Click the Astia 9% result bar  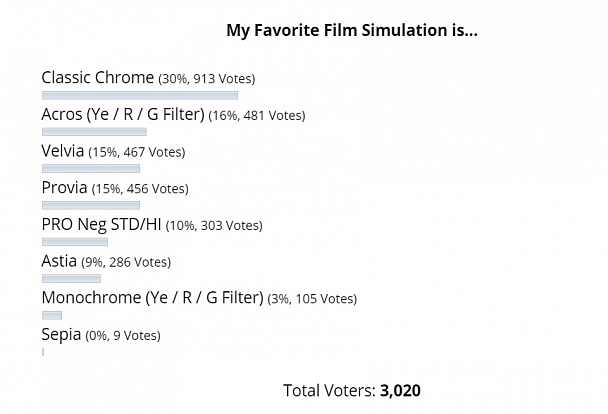tap(71, 278)
